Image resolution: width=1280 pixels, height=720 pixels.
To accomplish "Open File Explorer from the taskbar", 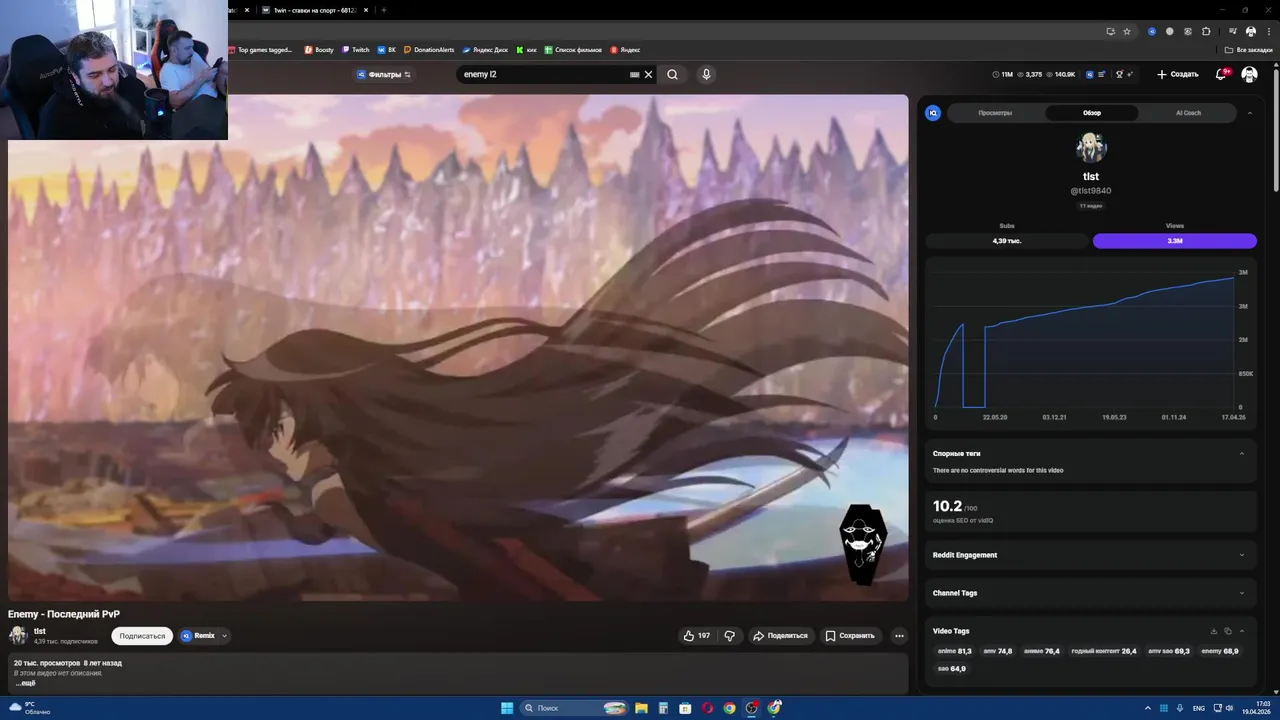I will click(641, 708).
